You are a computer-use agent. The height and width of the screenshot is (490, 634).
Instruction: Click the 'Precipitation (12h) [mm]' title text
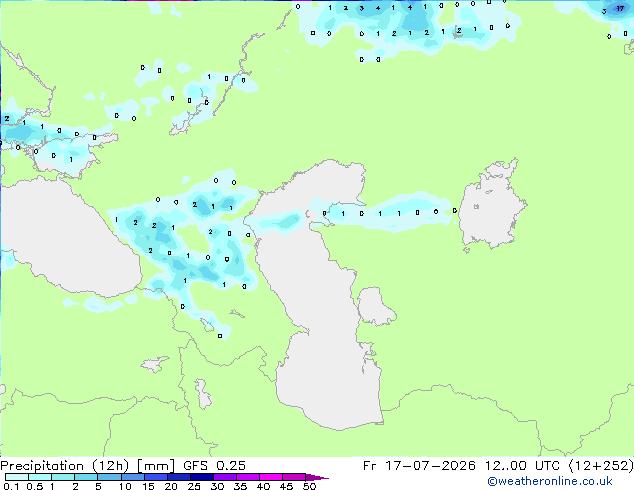pos(88,466)
